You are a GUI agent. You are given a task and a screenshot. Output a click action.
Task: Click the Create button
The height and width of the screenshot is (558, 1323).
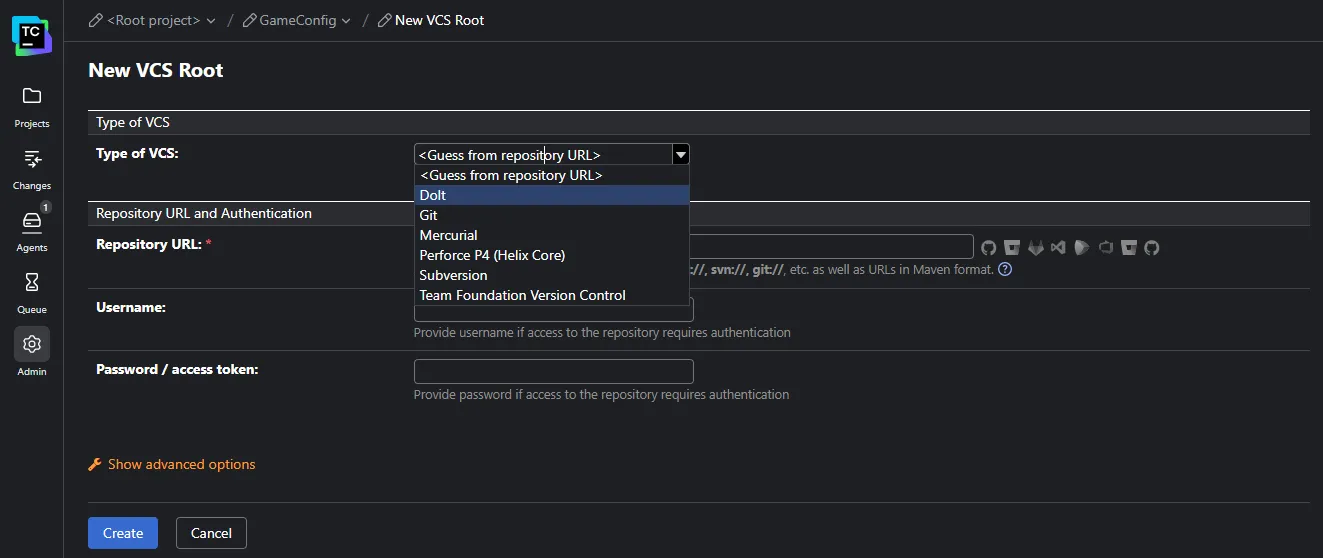coord(123,533)
